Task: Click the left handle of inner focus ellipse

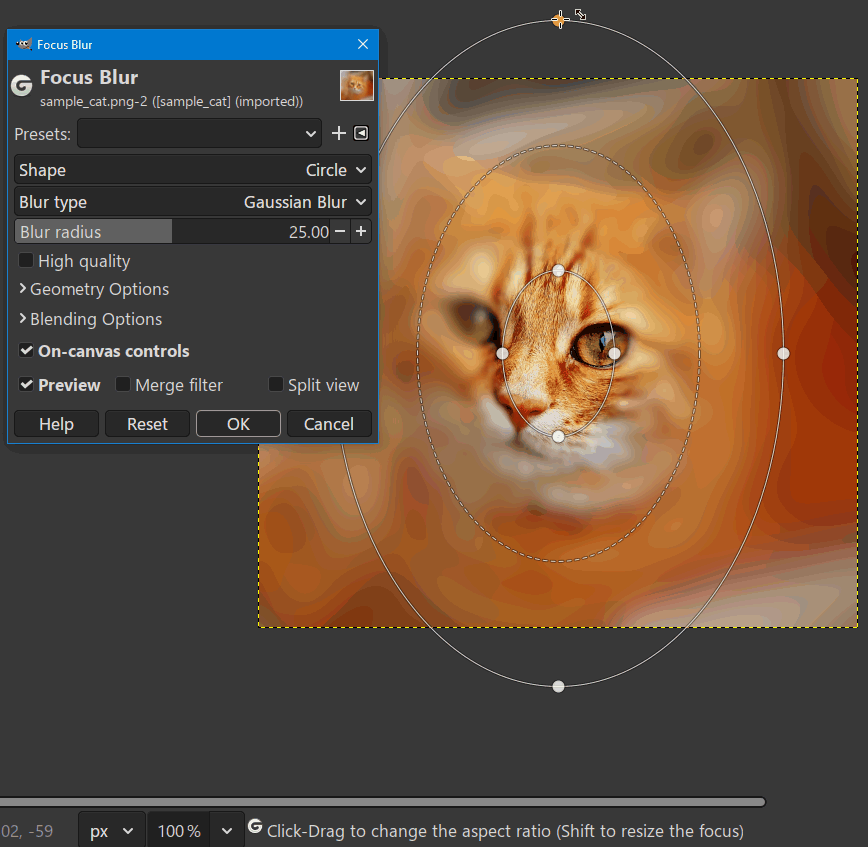Action: (502, 353)
